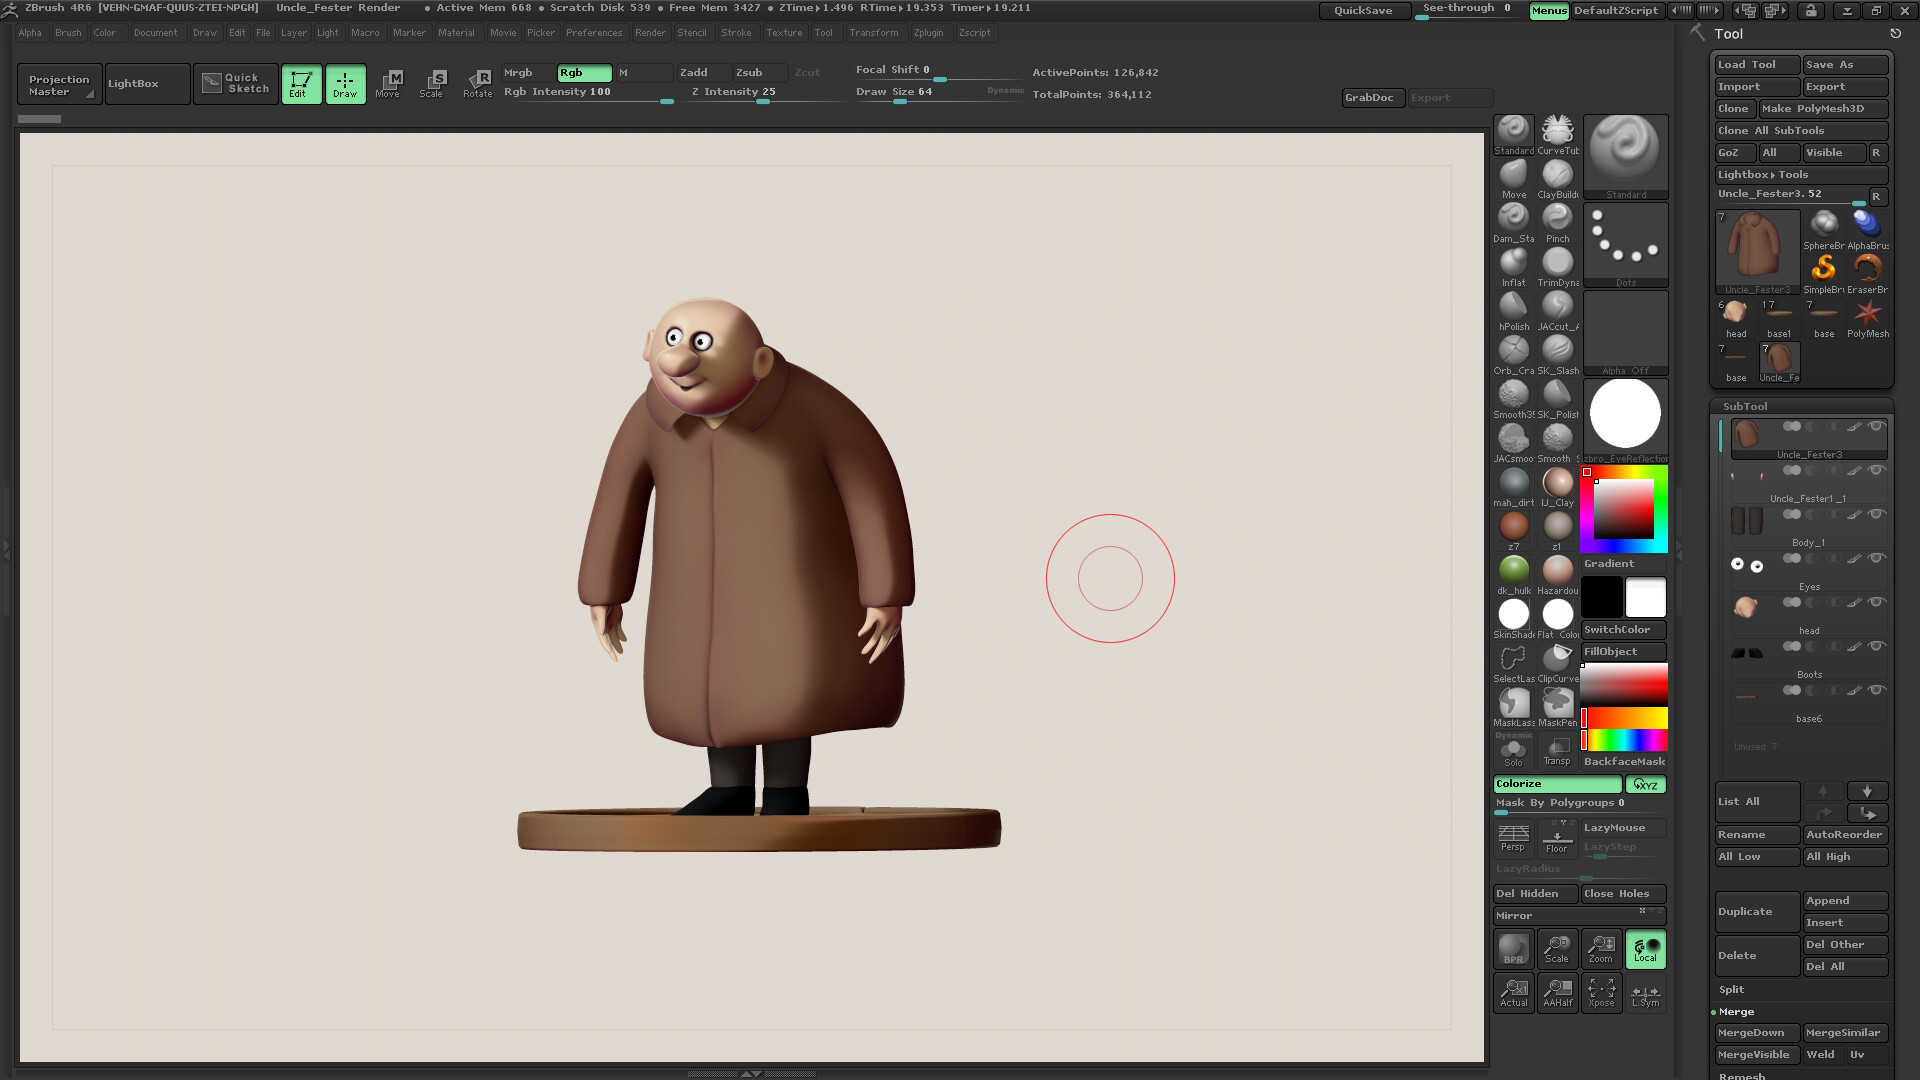Viewport: 1920px width, 1080px height.
Task: Click the Duplicate subtool button
Action: point(1757,912)
